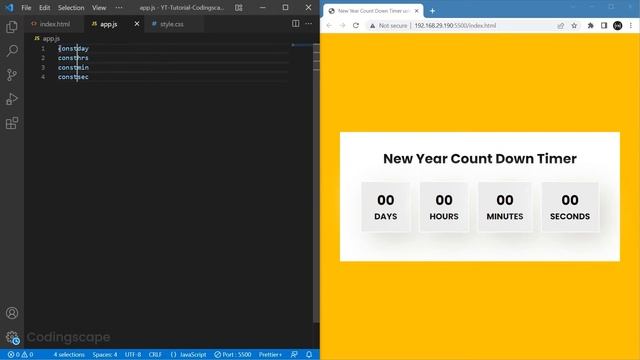
Task: Share this page from the address bar
Action: tap(560, 25)
